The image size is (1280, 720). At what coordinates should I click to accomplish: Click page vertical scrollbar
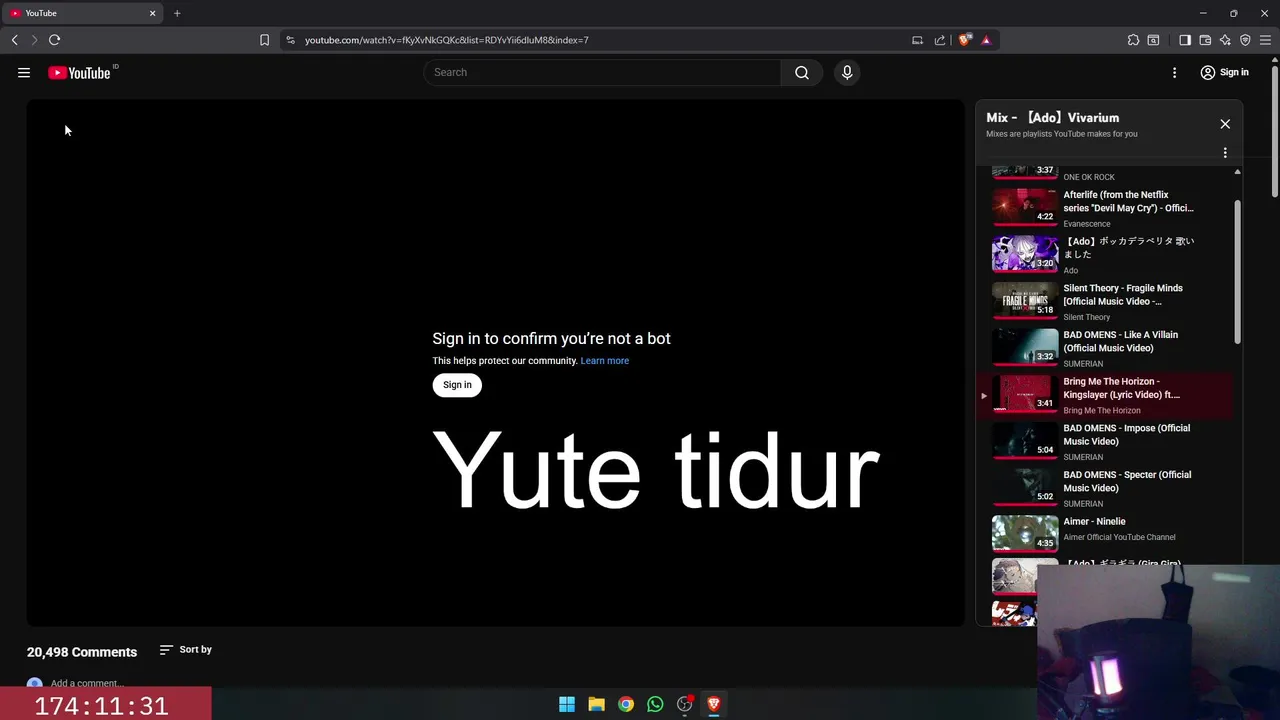(x=1275, y=130)
